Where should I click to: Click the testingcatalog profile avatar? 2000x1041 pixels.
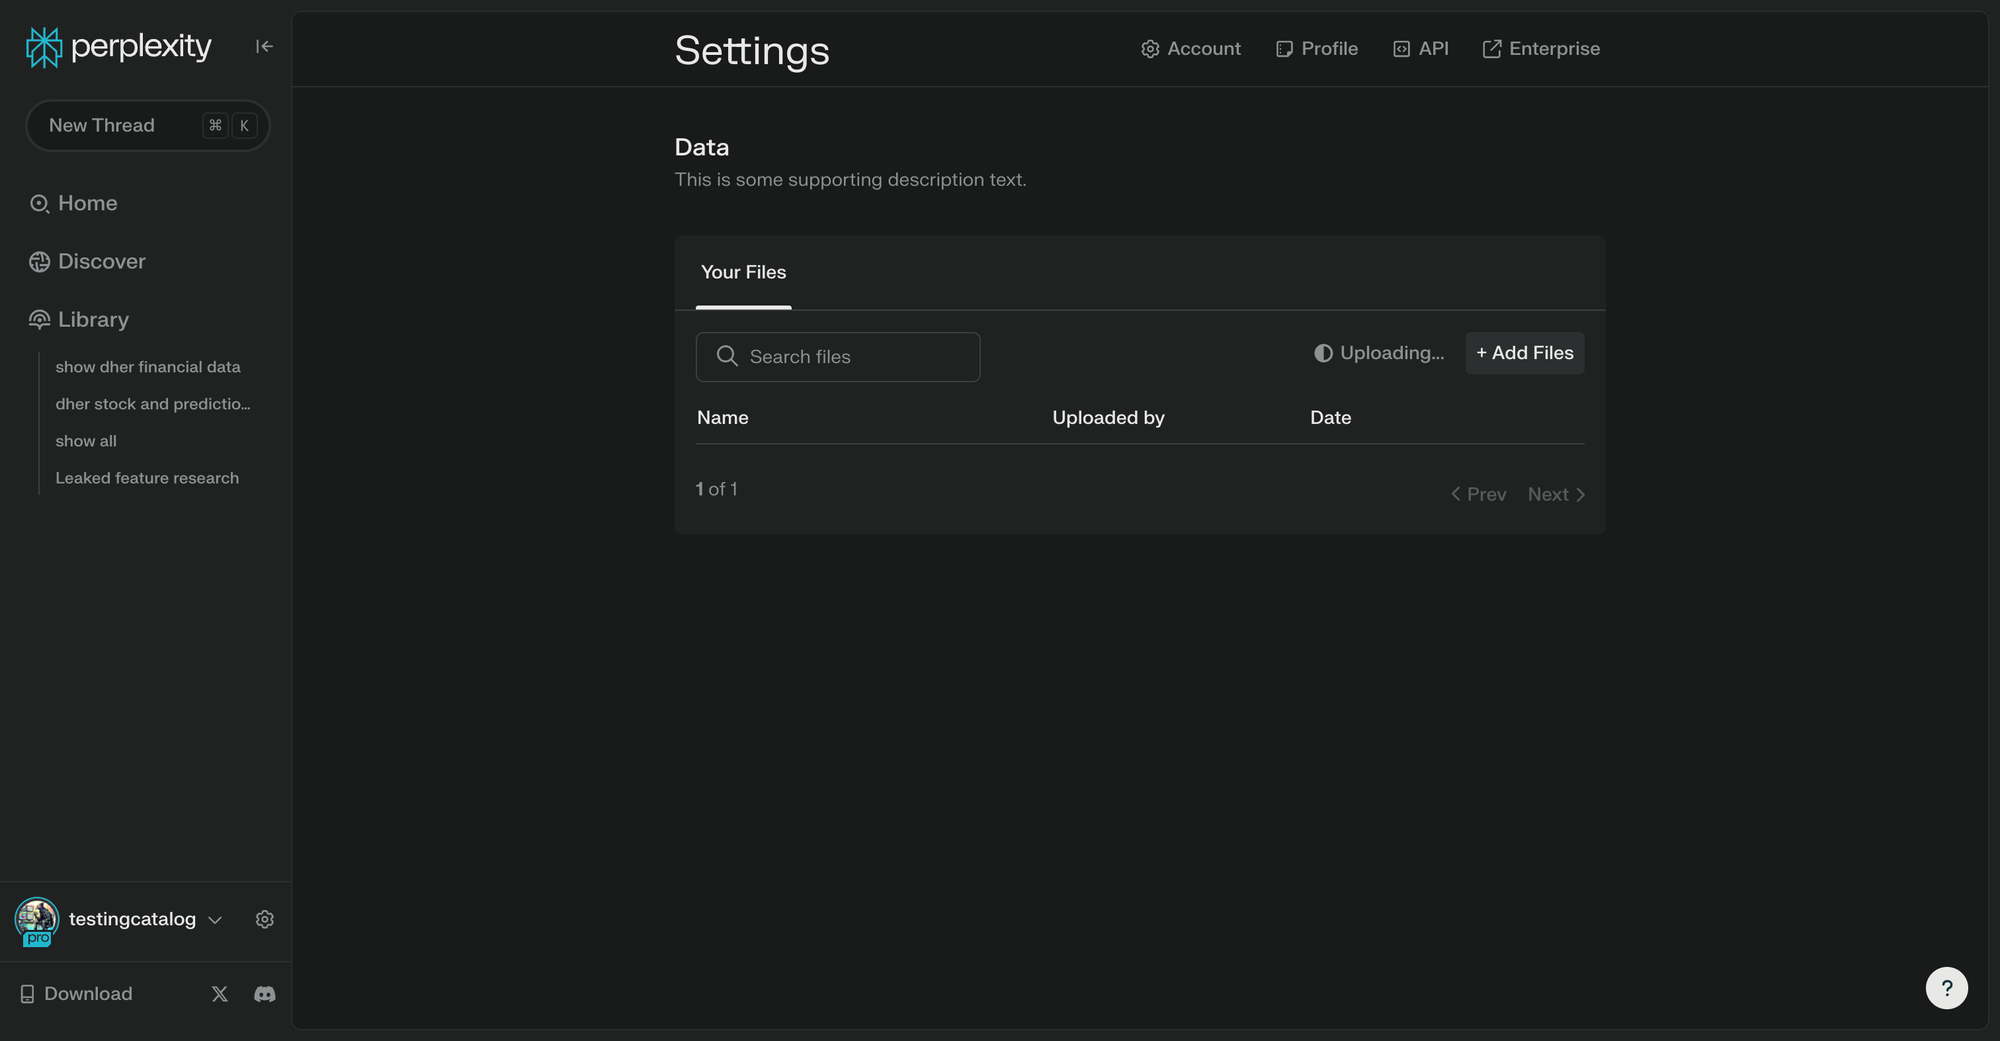tap(37, 921)
